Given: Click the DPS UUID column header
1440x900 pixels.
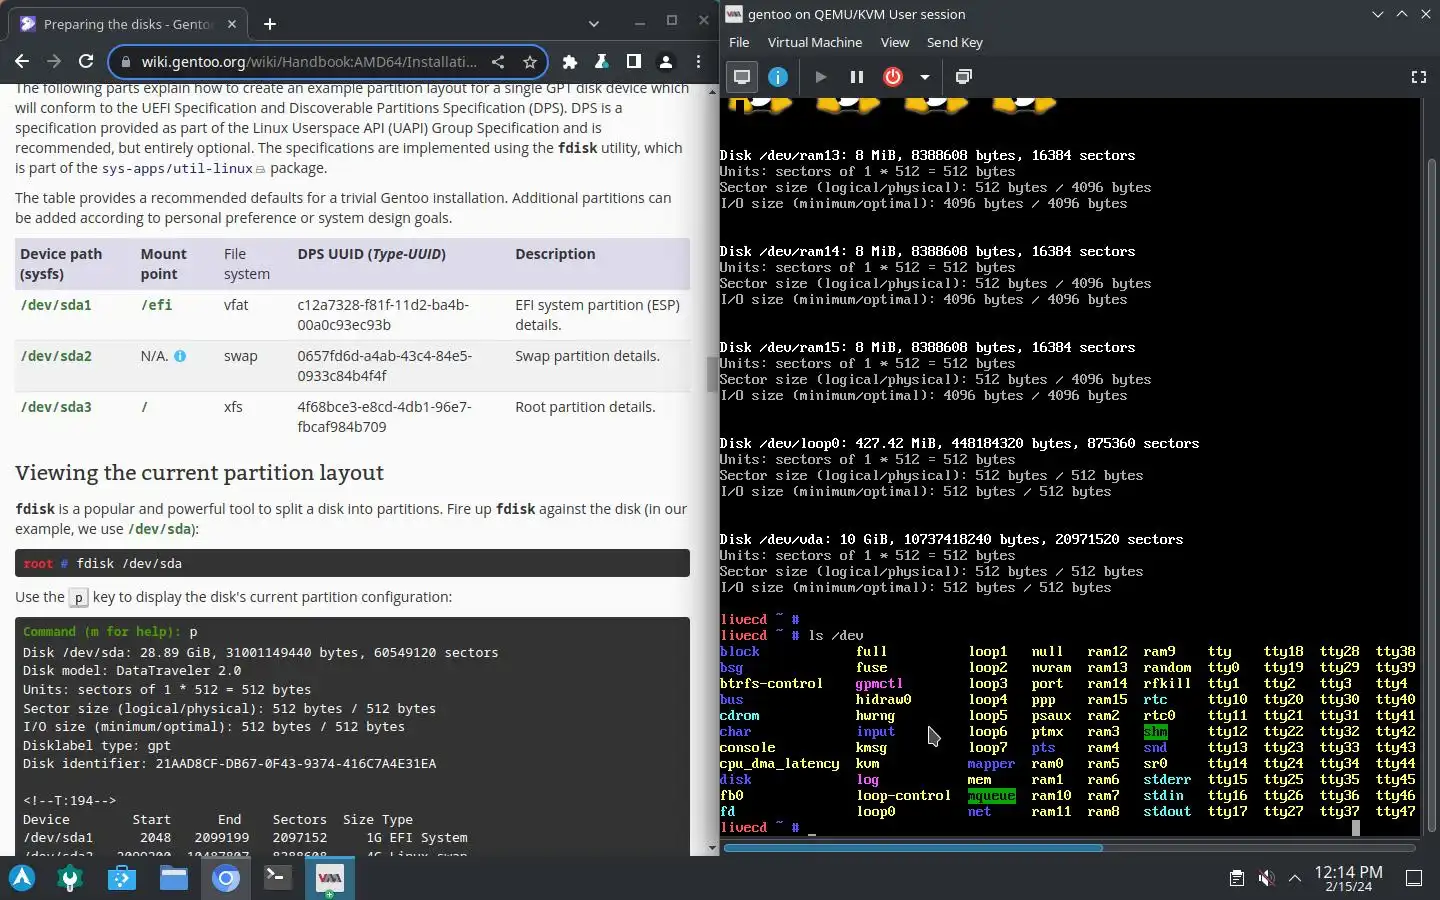Looking at the screenshot, I should coord(371,254).
